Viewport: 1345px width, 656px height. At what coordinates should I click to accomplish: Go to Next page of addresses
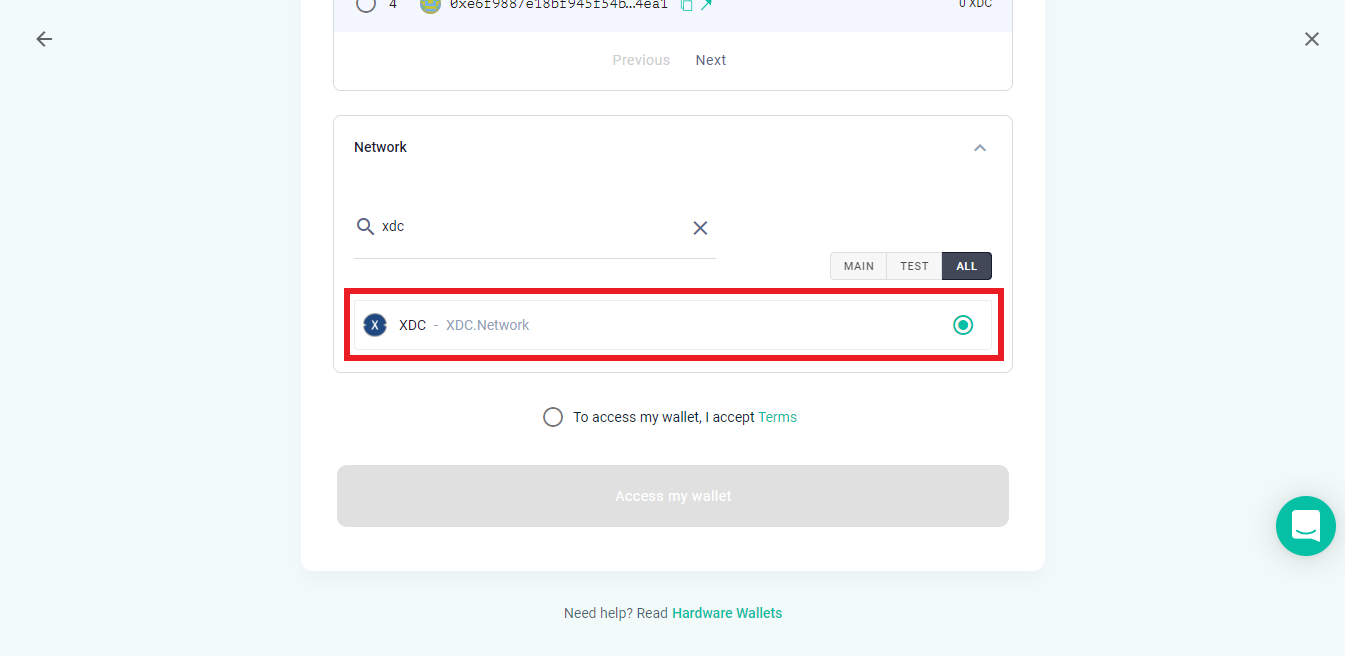711,60
